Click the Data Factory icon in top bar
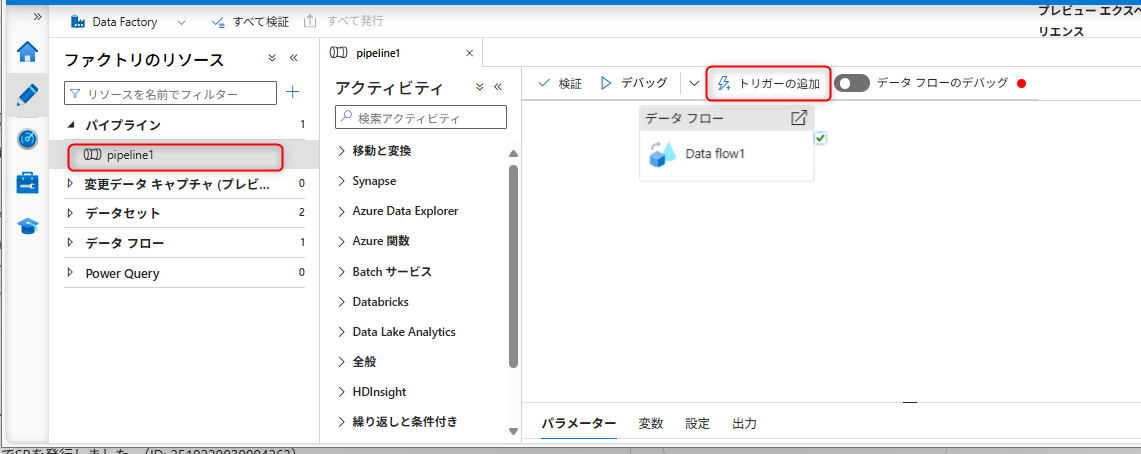This screenshot has height=454, width=1141. [78, 22]
